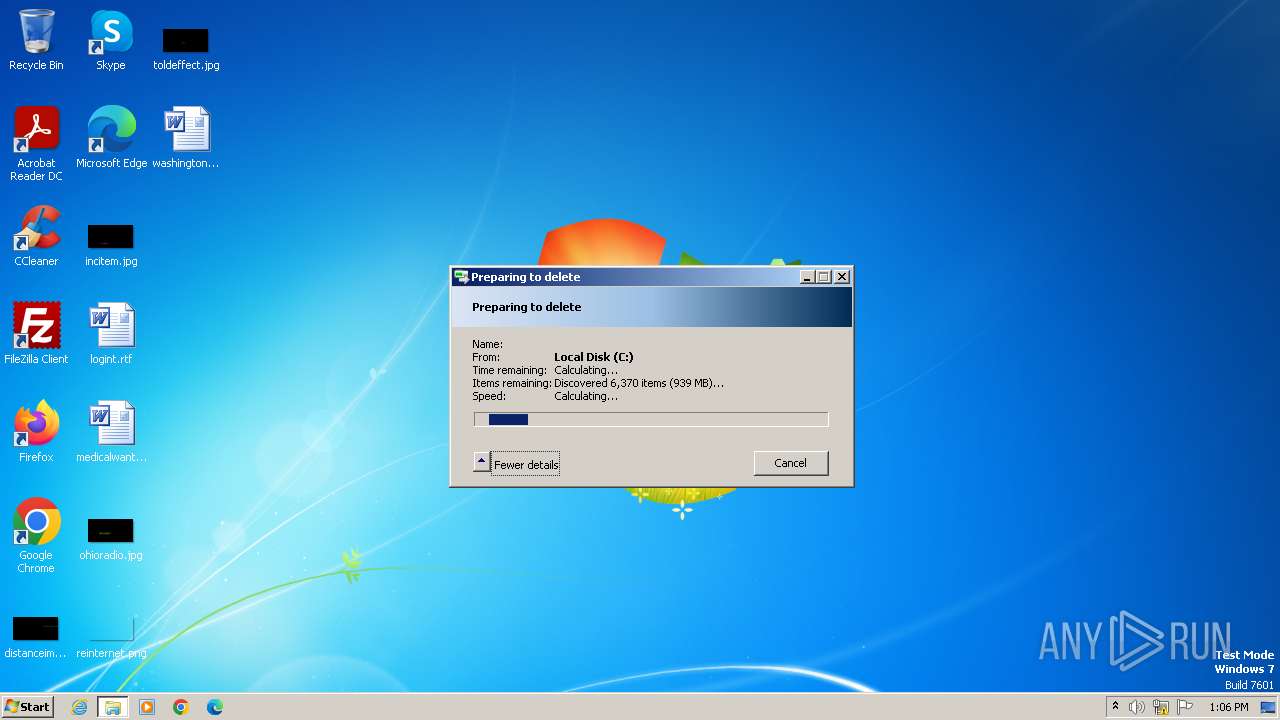Click the Show desktop button
1280x720 pixels.
1269,707
